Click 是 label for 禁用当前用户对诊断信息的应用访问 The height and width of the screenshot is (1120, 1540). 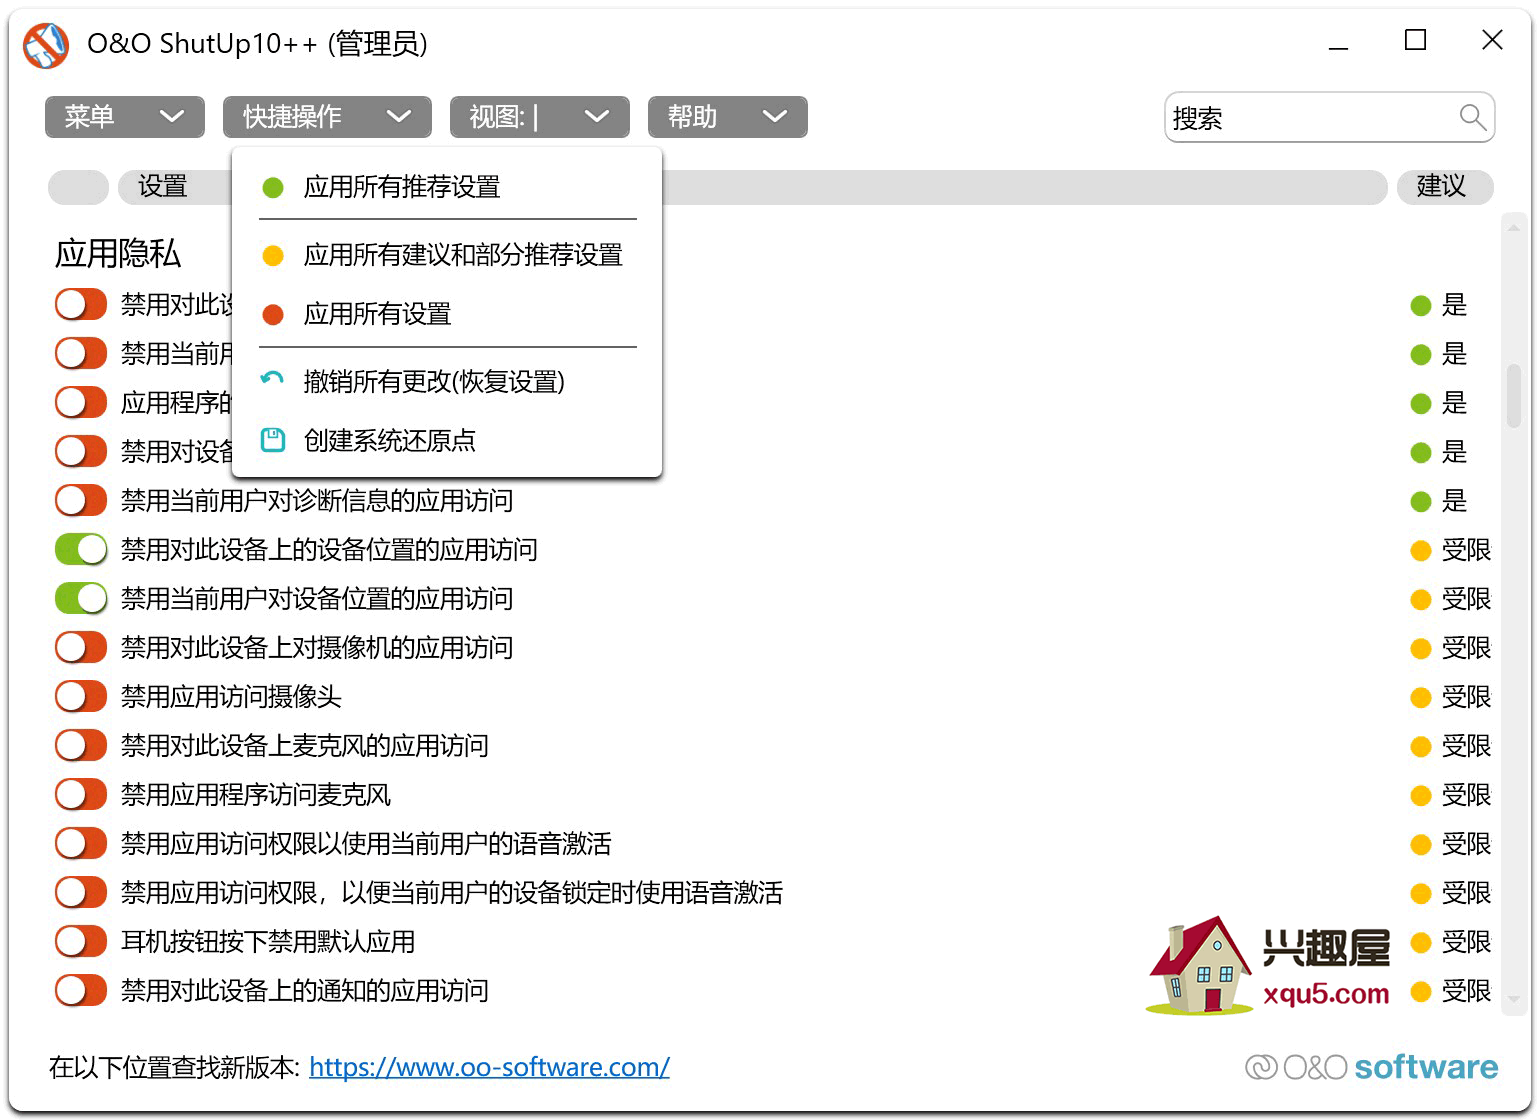[1454, 501]
